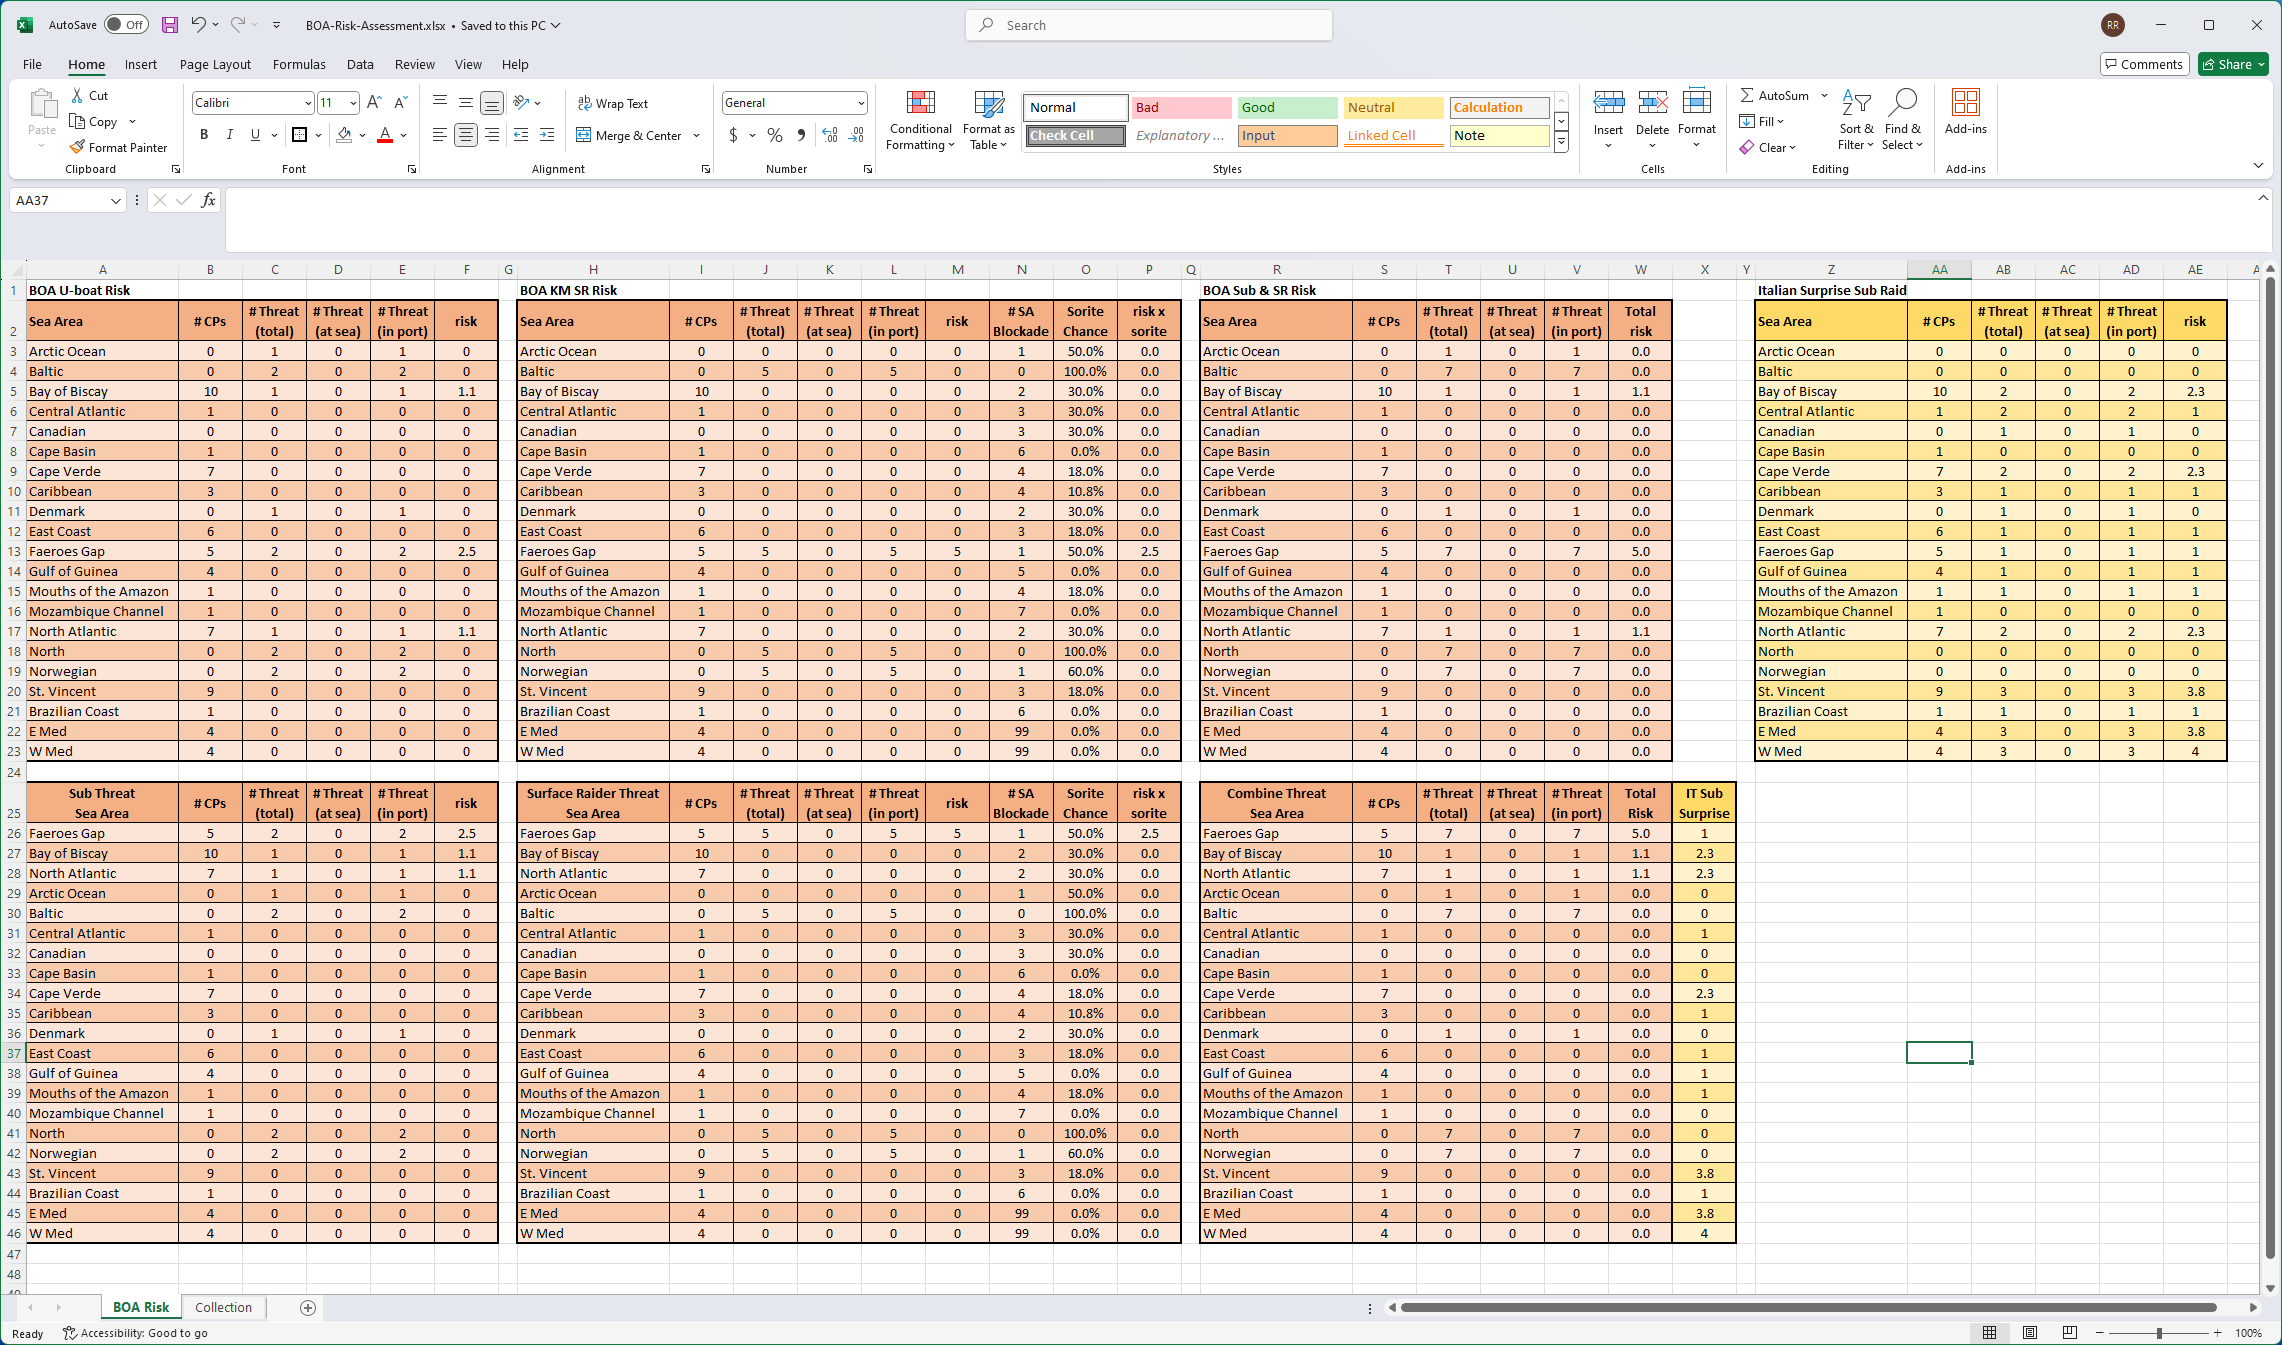Decrease font size with smaller A icon
The image size is (2282, 1345).
[x=400, y=102]
